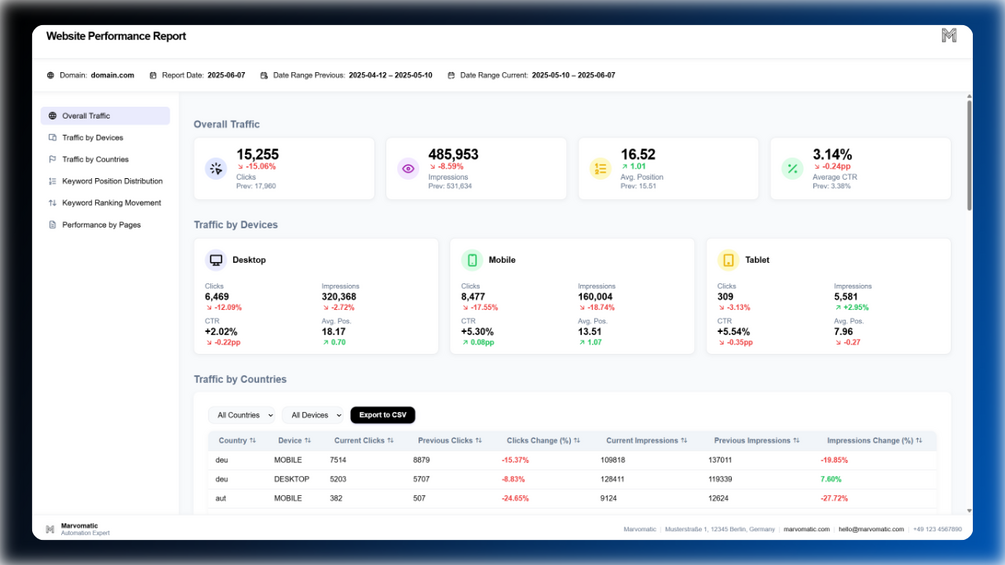This screenshot has width=1005, height=565.
Task: Click the purple eye Impressions icon
Action: pos(408,168)
